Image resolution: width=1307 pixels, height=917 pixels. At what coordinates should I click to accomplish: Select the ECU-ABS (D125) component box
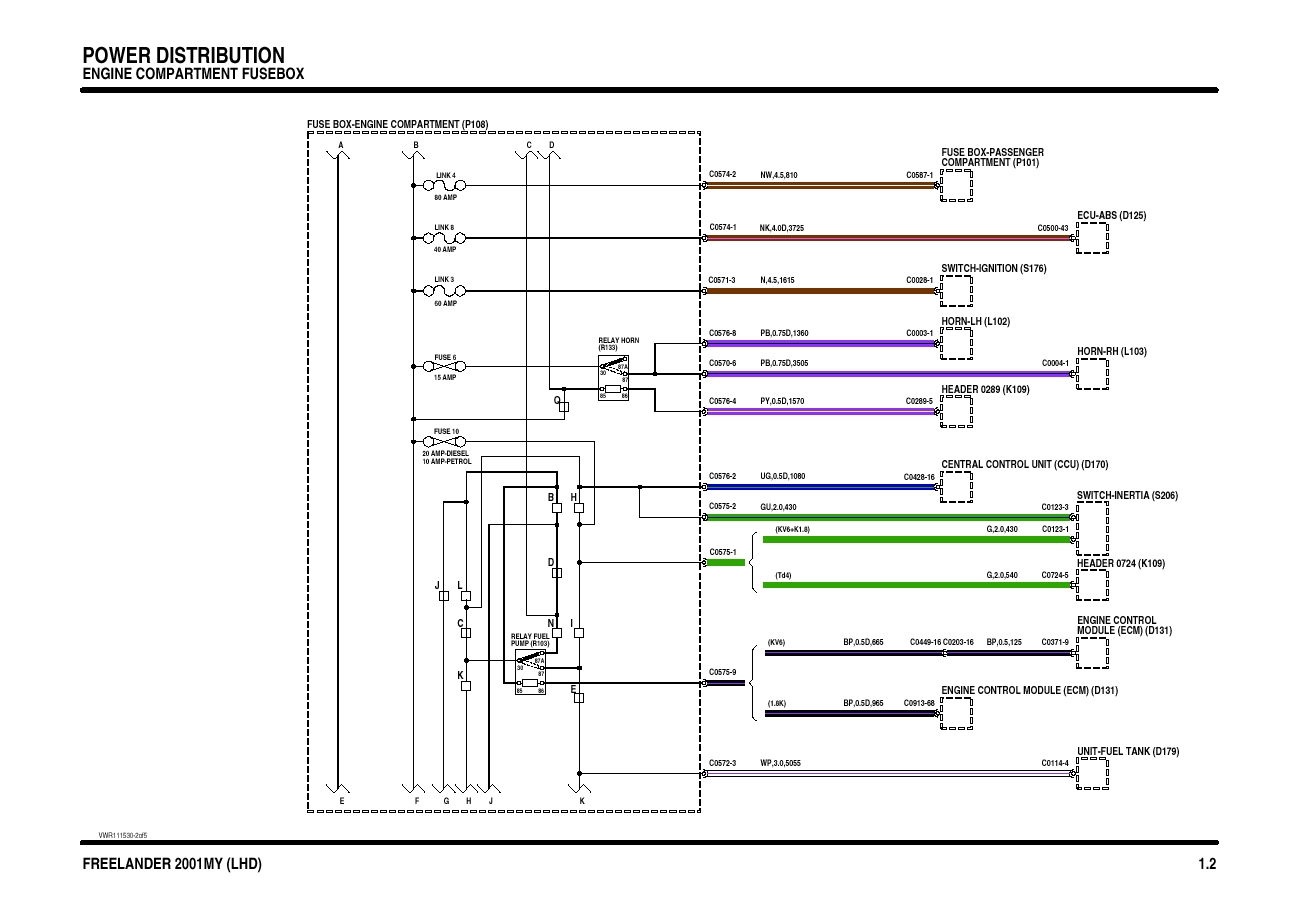(1092, 239)
